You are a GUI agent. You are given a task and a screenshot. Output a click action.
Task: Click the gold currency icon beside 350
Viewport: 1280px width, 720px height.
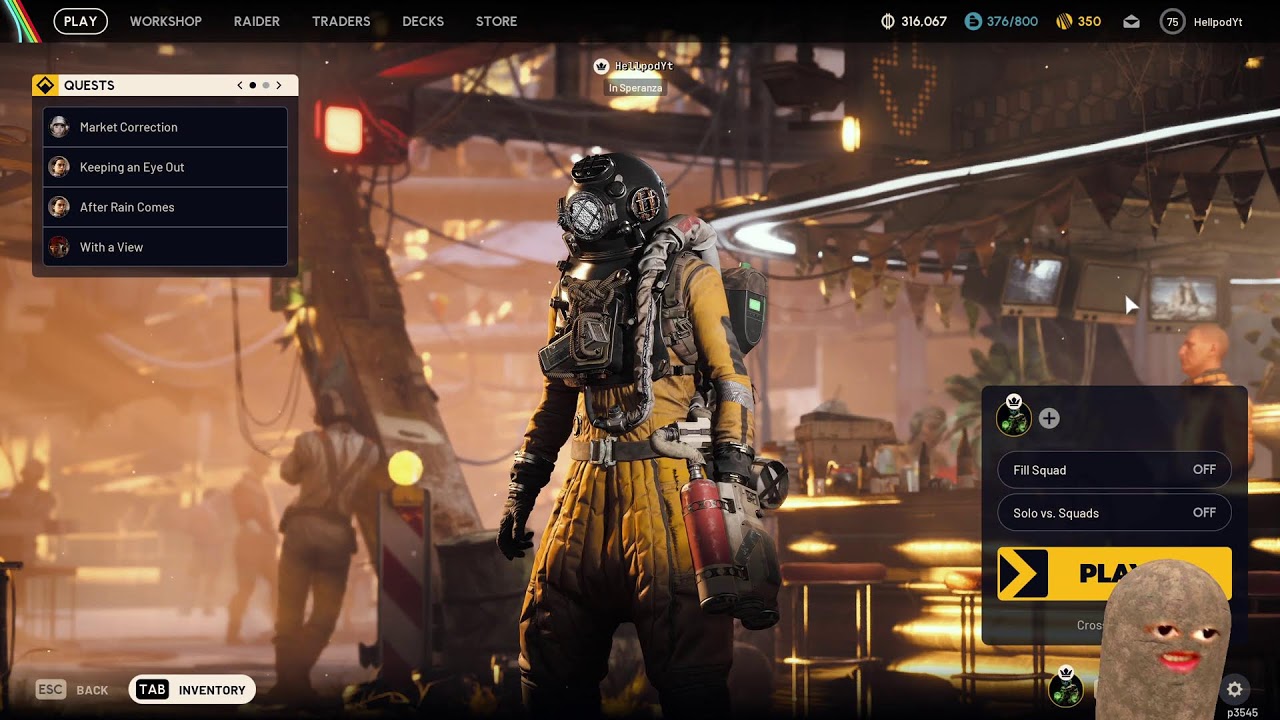[1063, 21]
